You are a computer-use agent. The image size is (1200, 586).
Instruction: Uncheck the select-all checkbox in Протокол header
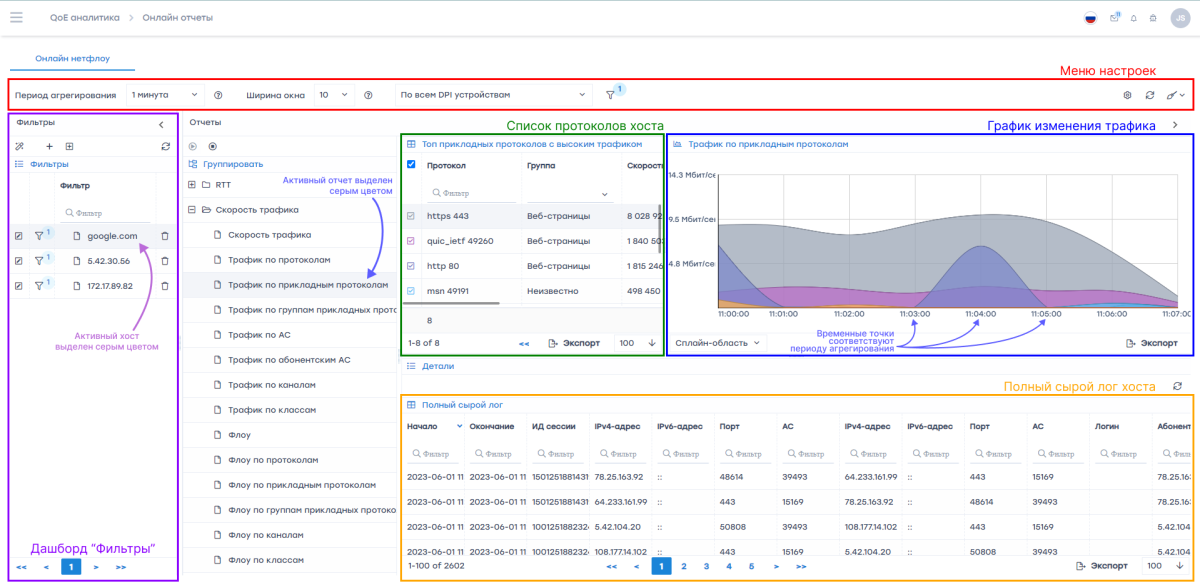click(411, 165)
